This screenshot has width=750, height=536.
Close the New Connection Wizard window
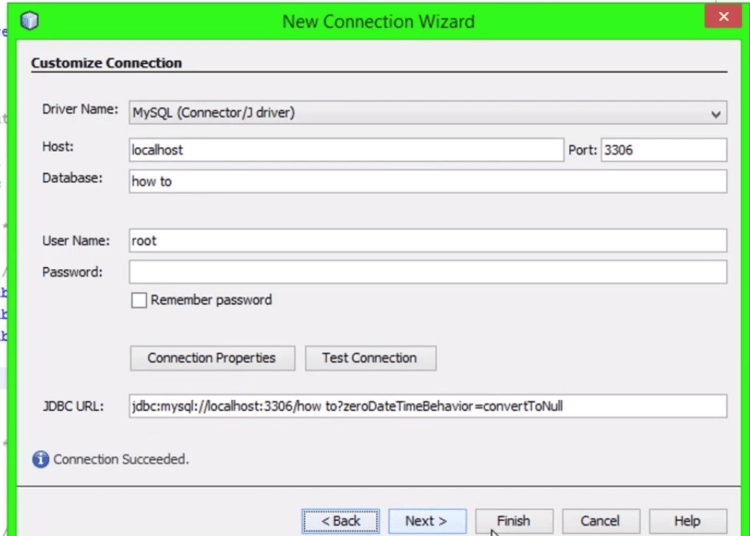point(720,17)
